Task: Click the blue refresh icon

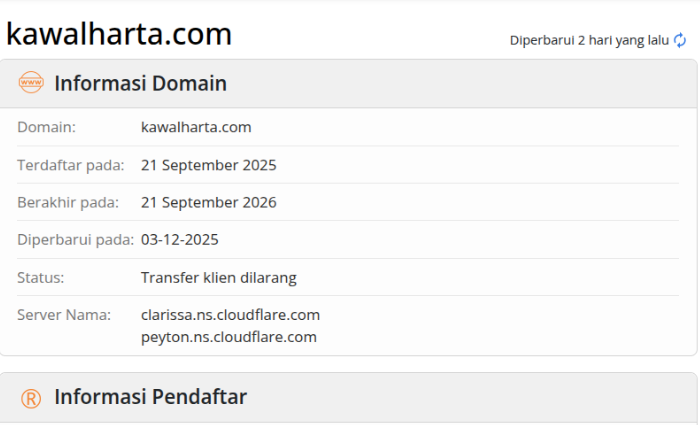Action: [680, 40]
